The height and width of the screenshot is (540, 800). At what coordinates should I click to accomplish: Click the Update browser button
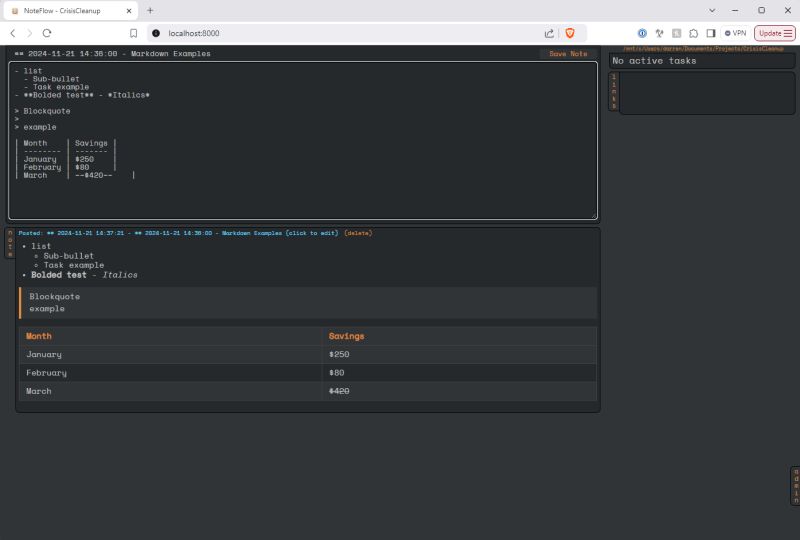tap(774, 33)
